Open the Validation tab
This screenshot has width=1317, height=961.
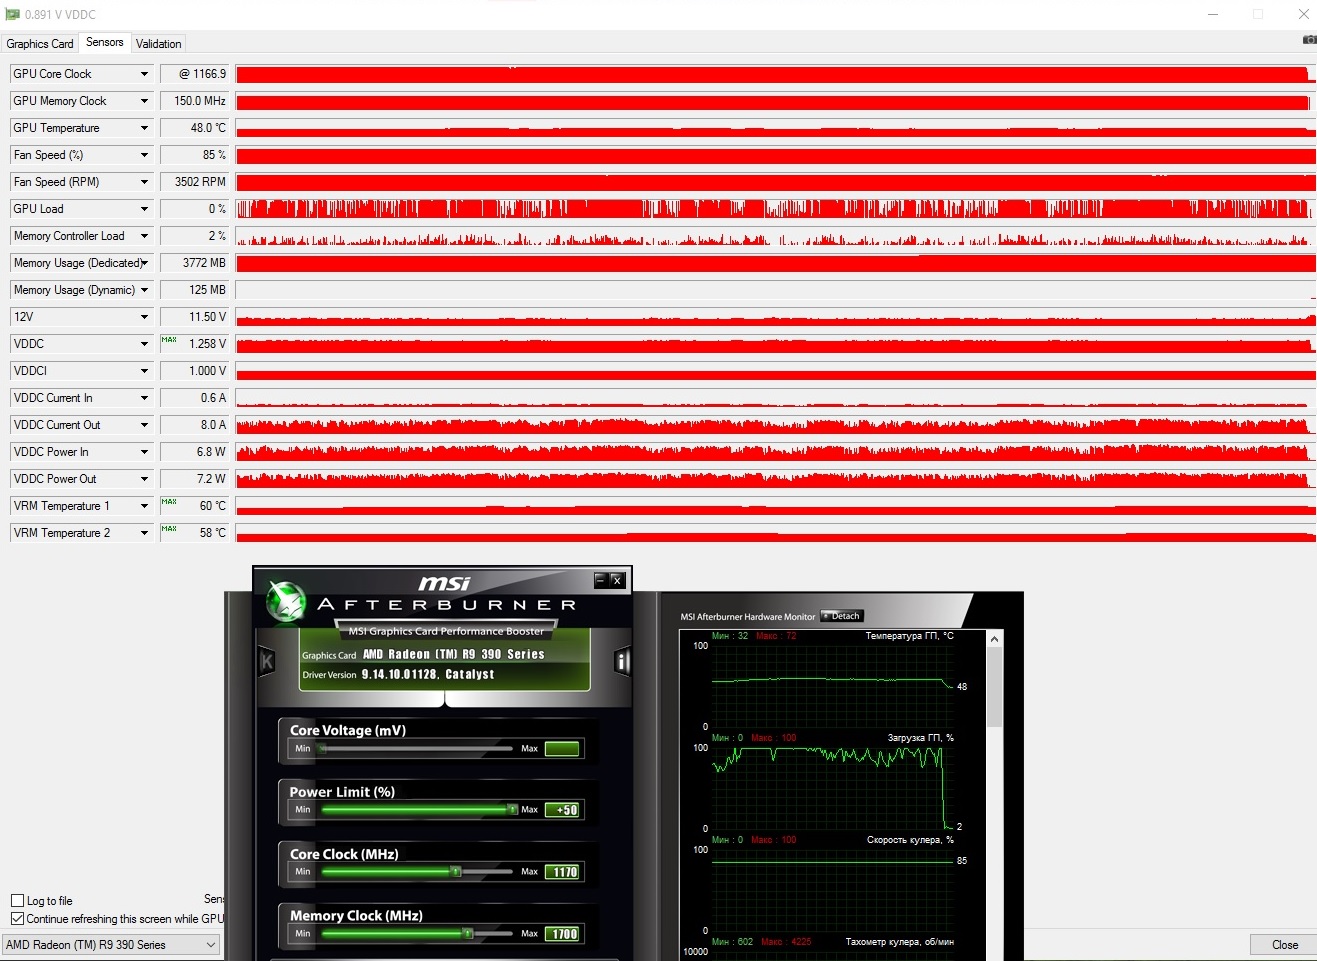point(159,44)
